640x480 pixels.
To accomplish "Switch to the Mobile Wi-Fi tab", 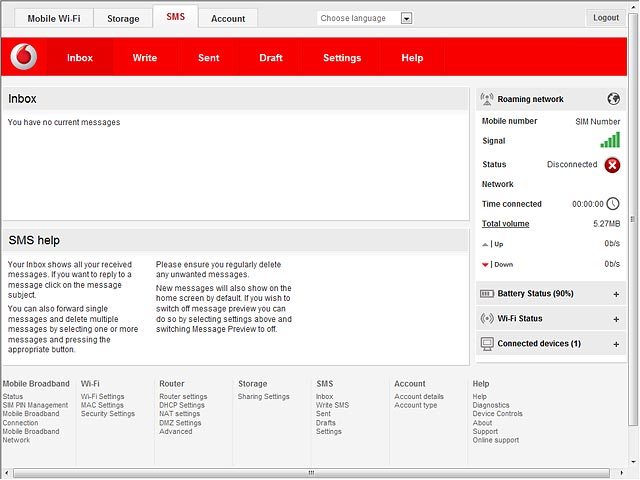I will tap(54, 18).
